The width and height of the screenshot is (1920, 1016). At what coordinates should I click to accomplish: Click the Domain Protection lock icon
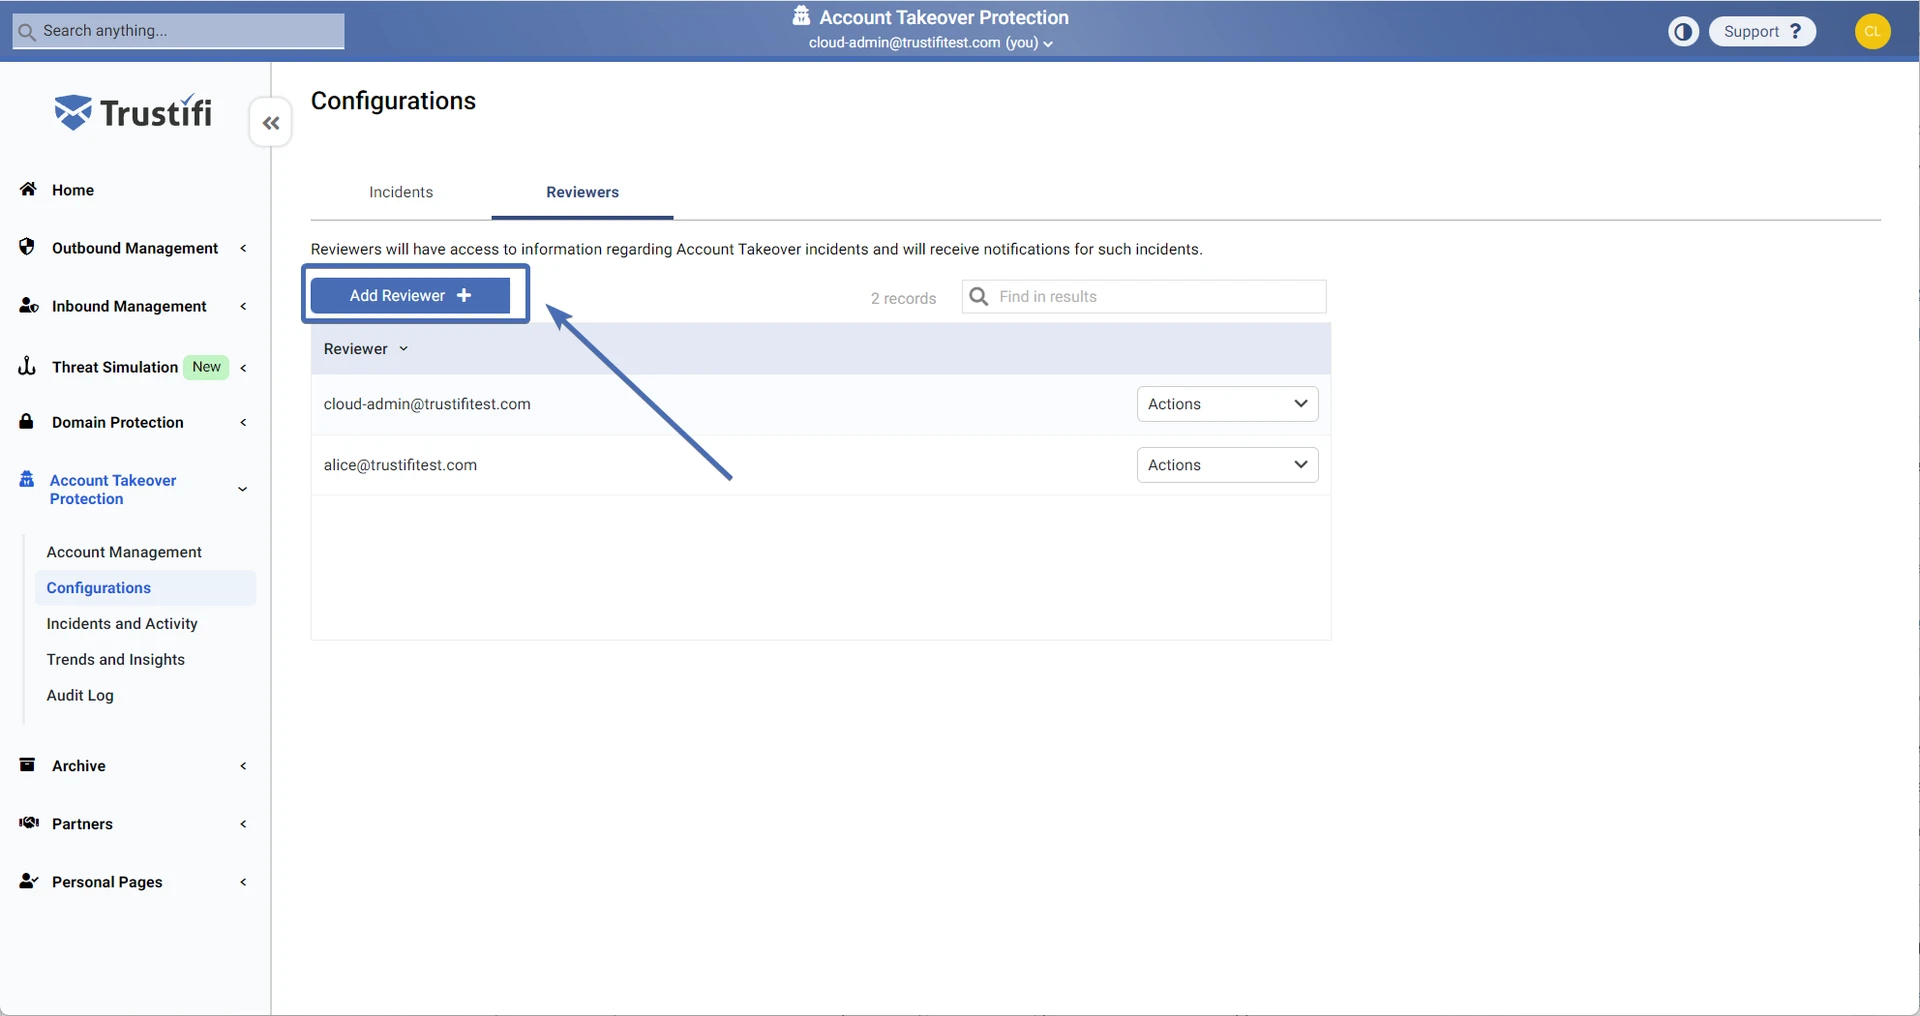[27, 422]
